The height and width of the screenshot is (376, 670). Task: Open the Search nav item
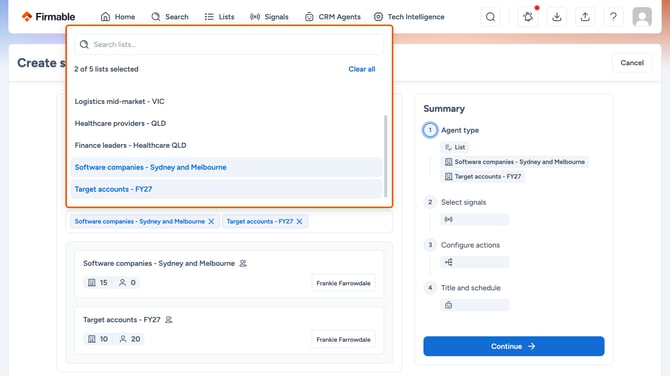click(170, 17)
